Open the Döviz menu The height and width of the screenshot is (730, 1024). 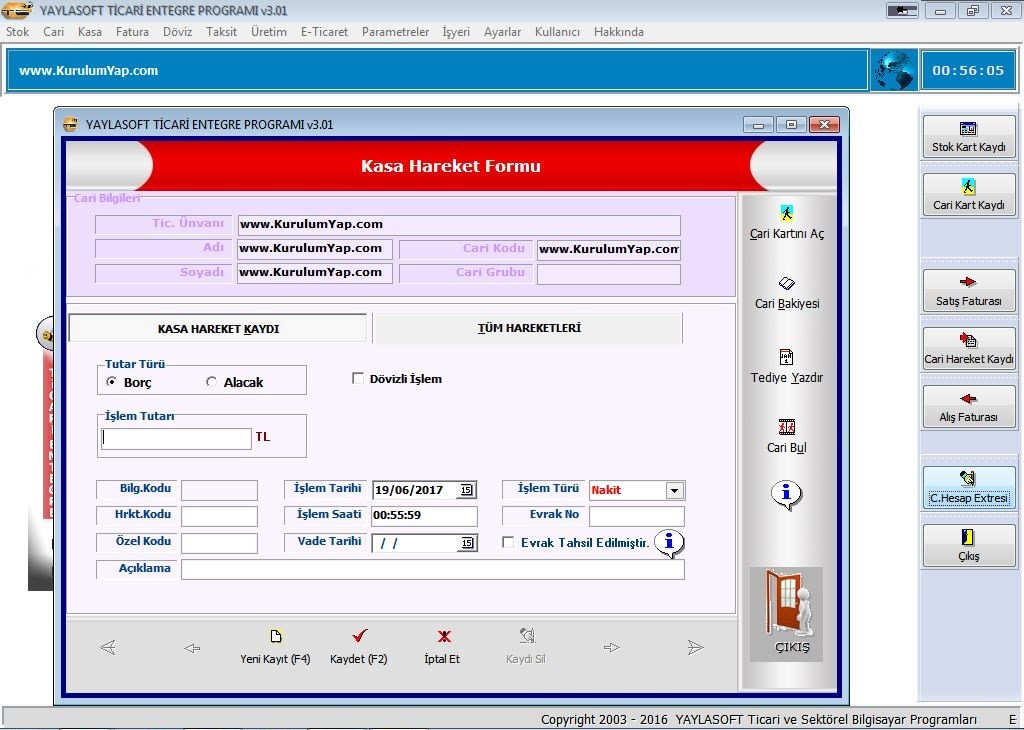coord(178,31)
